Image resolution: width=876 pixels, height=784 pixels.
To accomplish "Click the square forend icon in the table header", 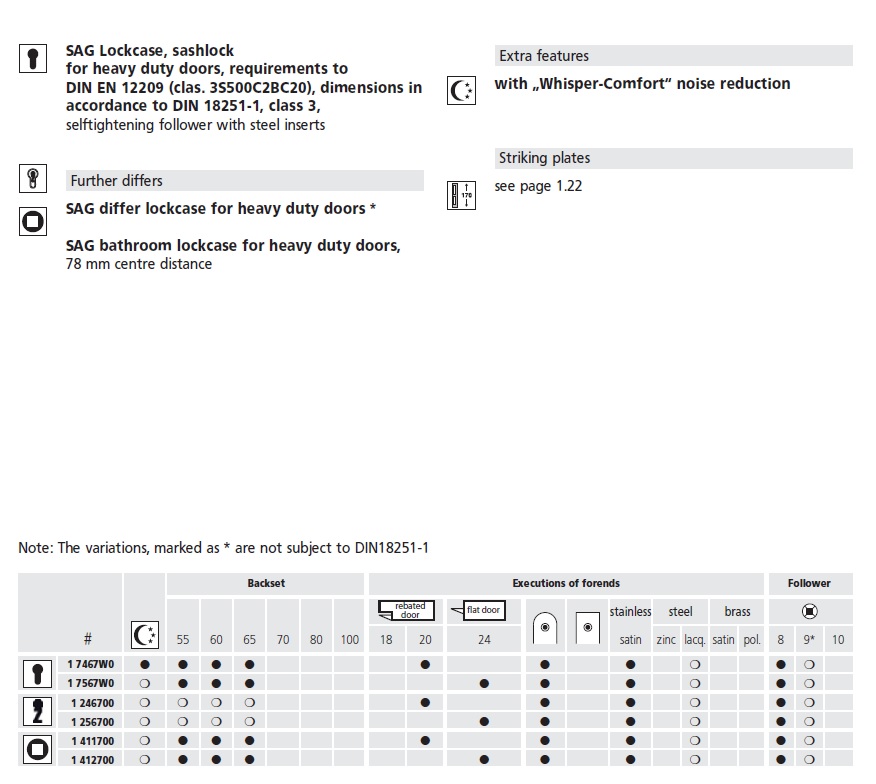I will [587, 628].
